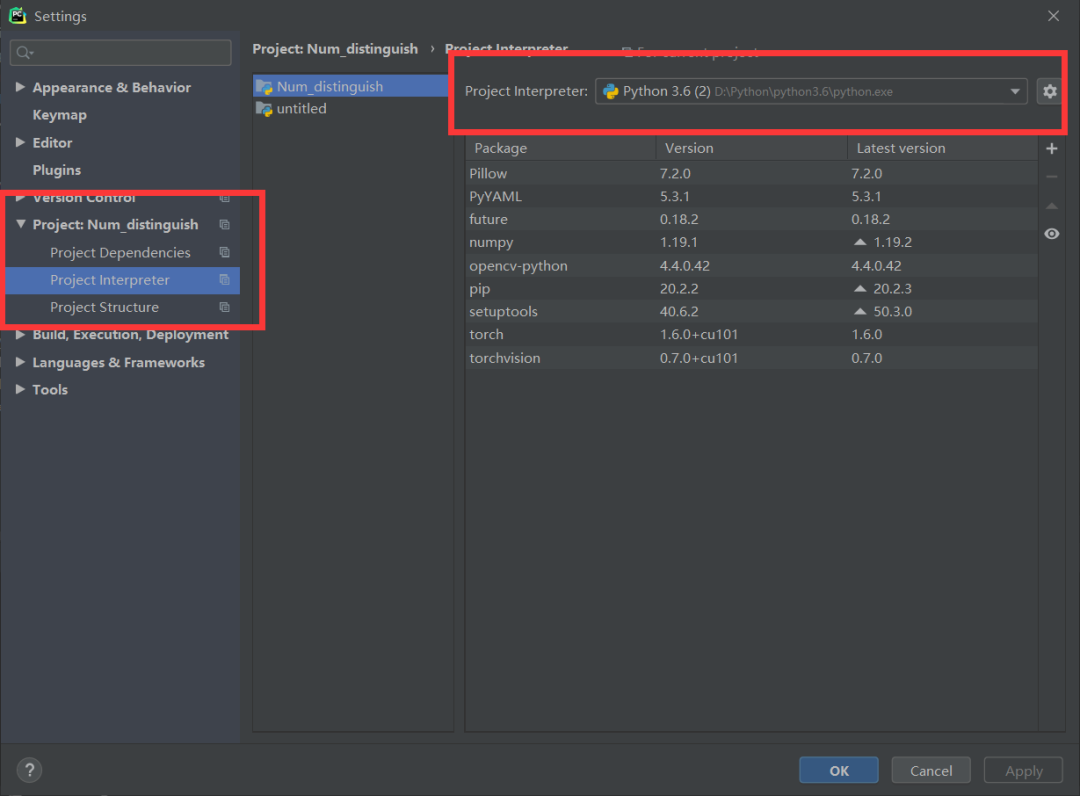Click the upgrade arrow in pip row

click(860, 288)
